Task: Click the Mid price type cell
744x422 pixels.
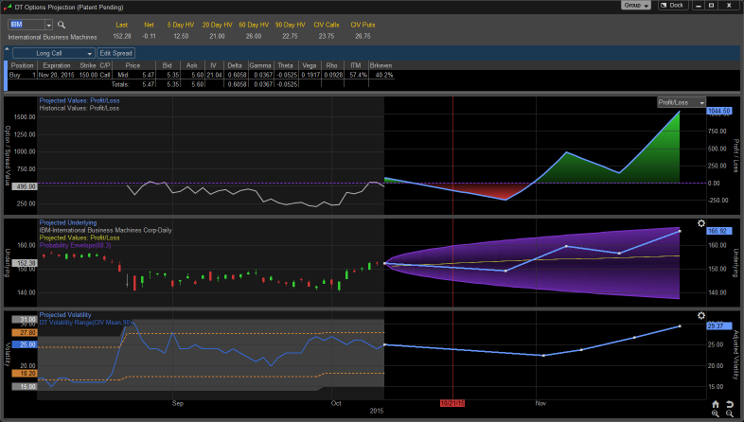Action: coord(123,75)
